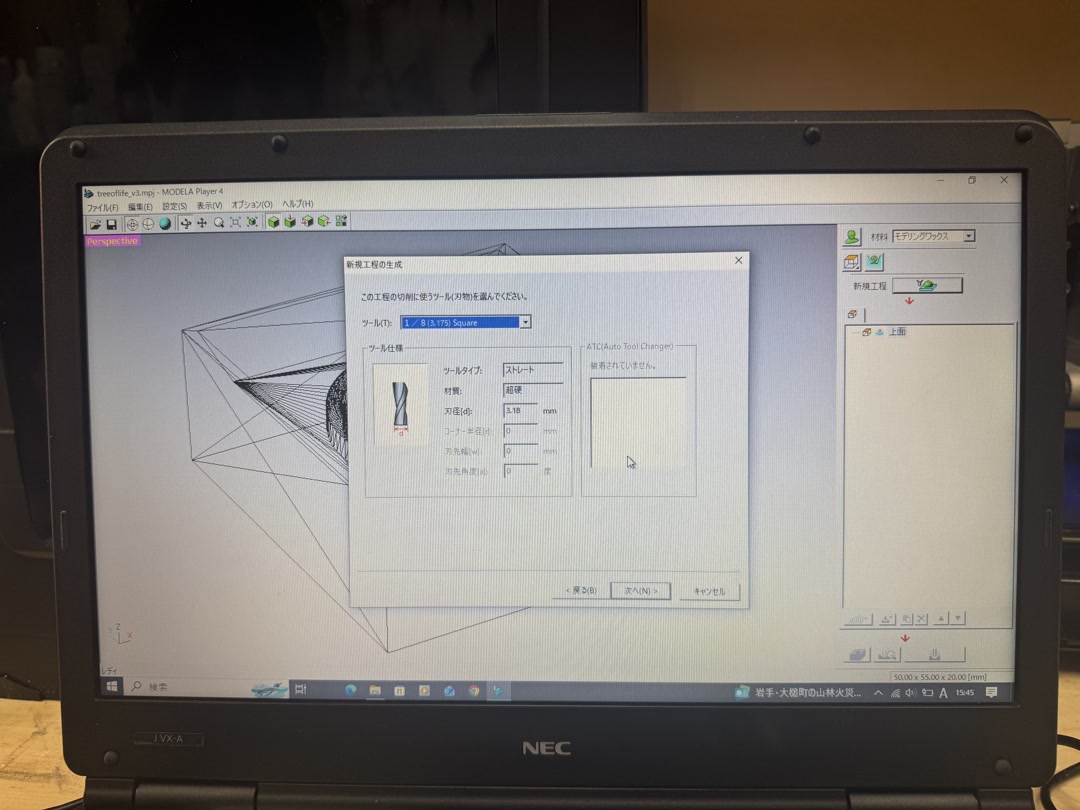The width and height of the screenshot is (1080, 810).
Task: Open the 編集(E) menu
Action: click(x=140, y=207)
